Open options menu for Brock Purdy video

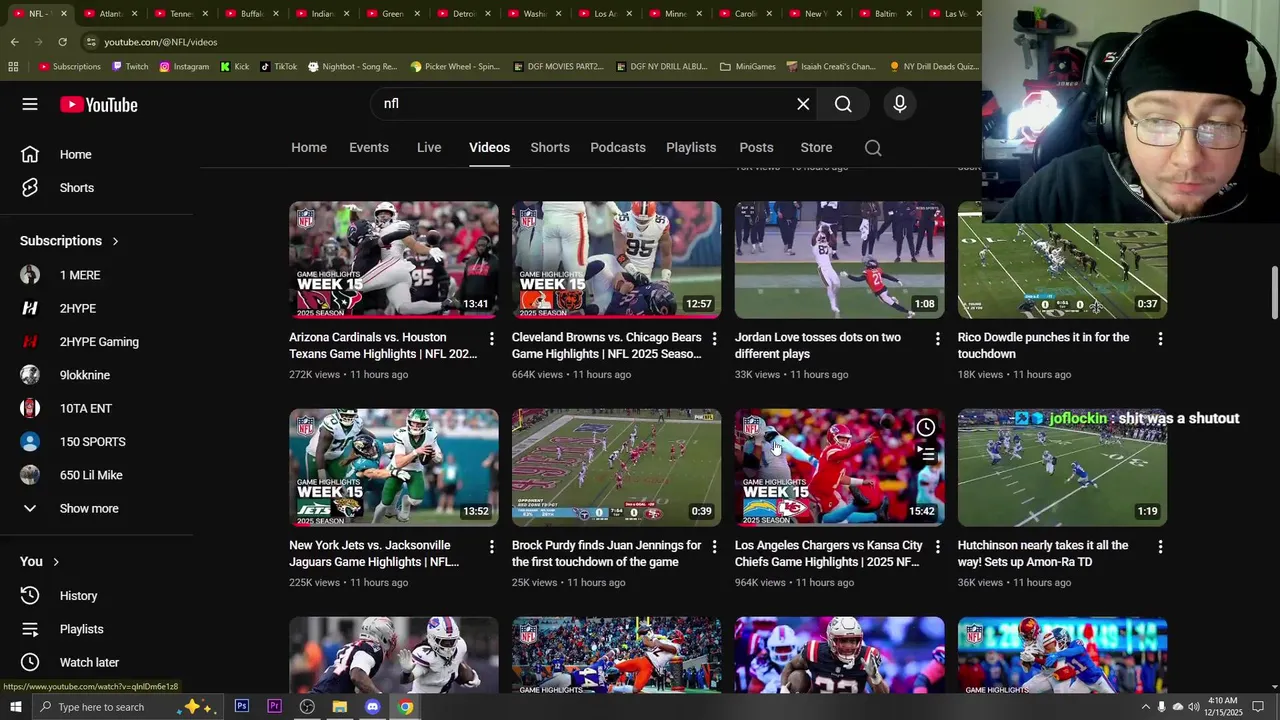click(714, 547)
